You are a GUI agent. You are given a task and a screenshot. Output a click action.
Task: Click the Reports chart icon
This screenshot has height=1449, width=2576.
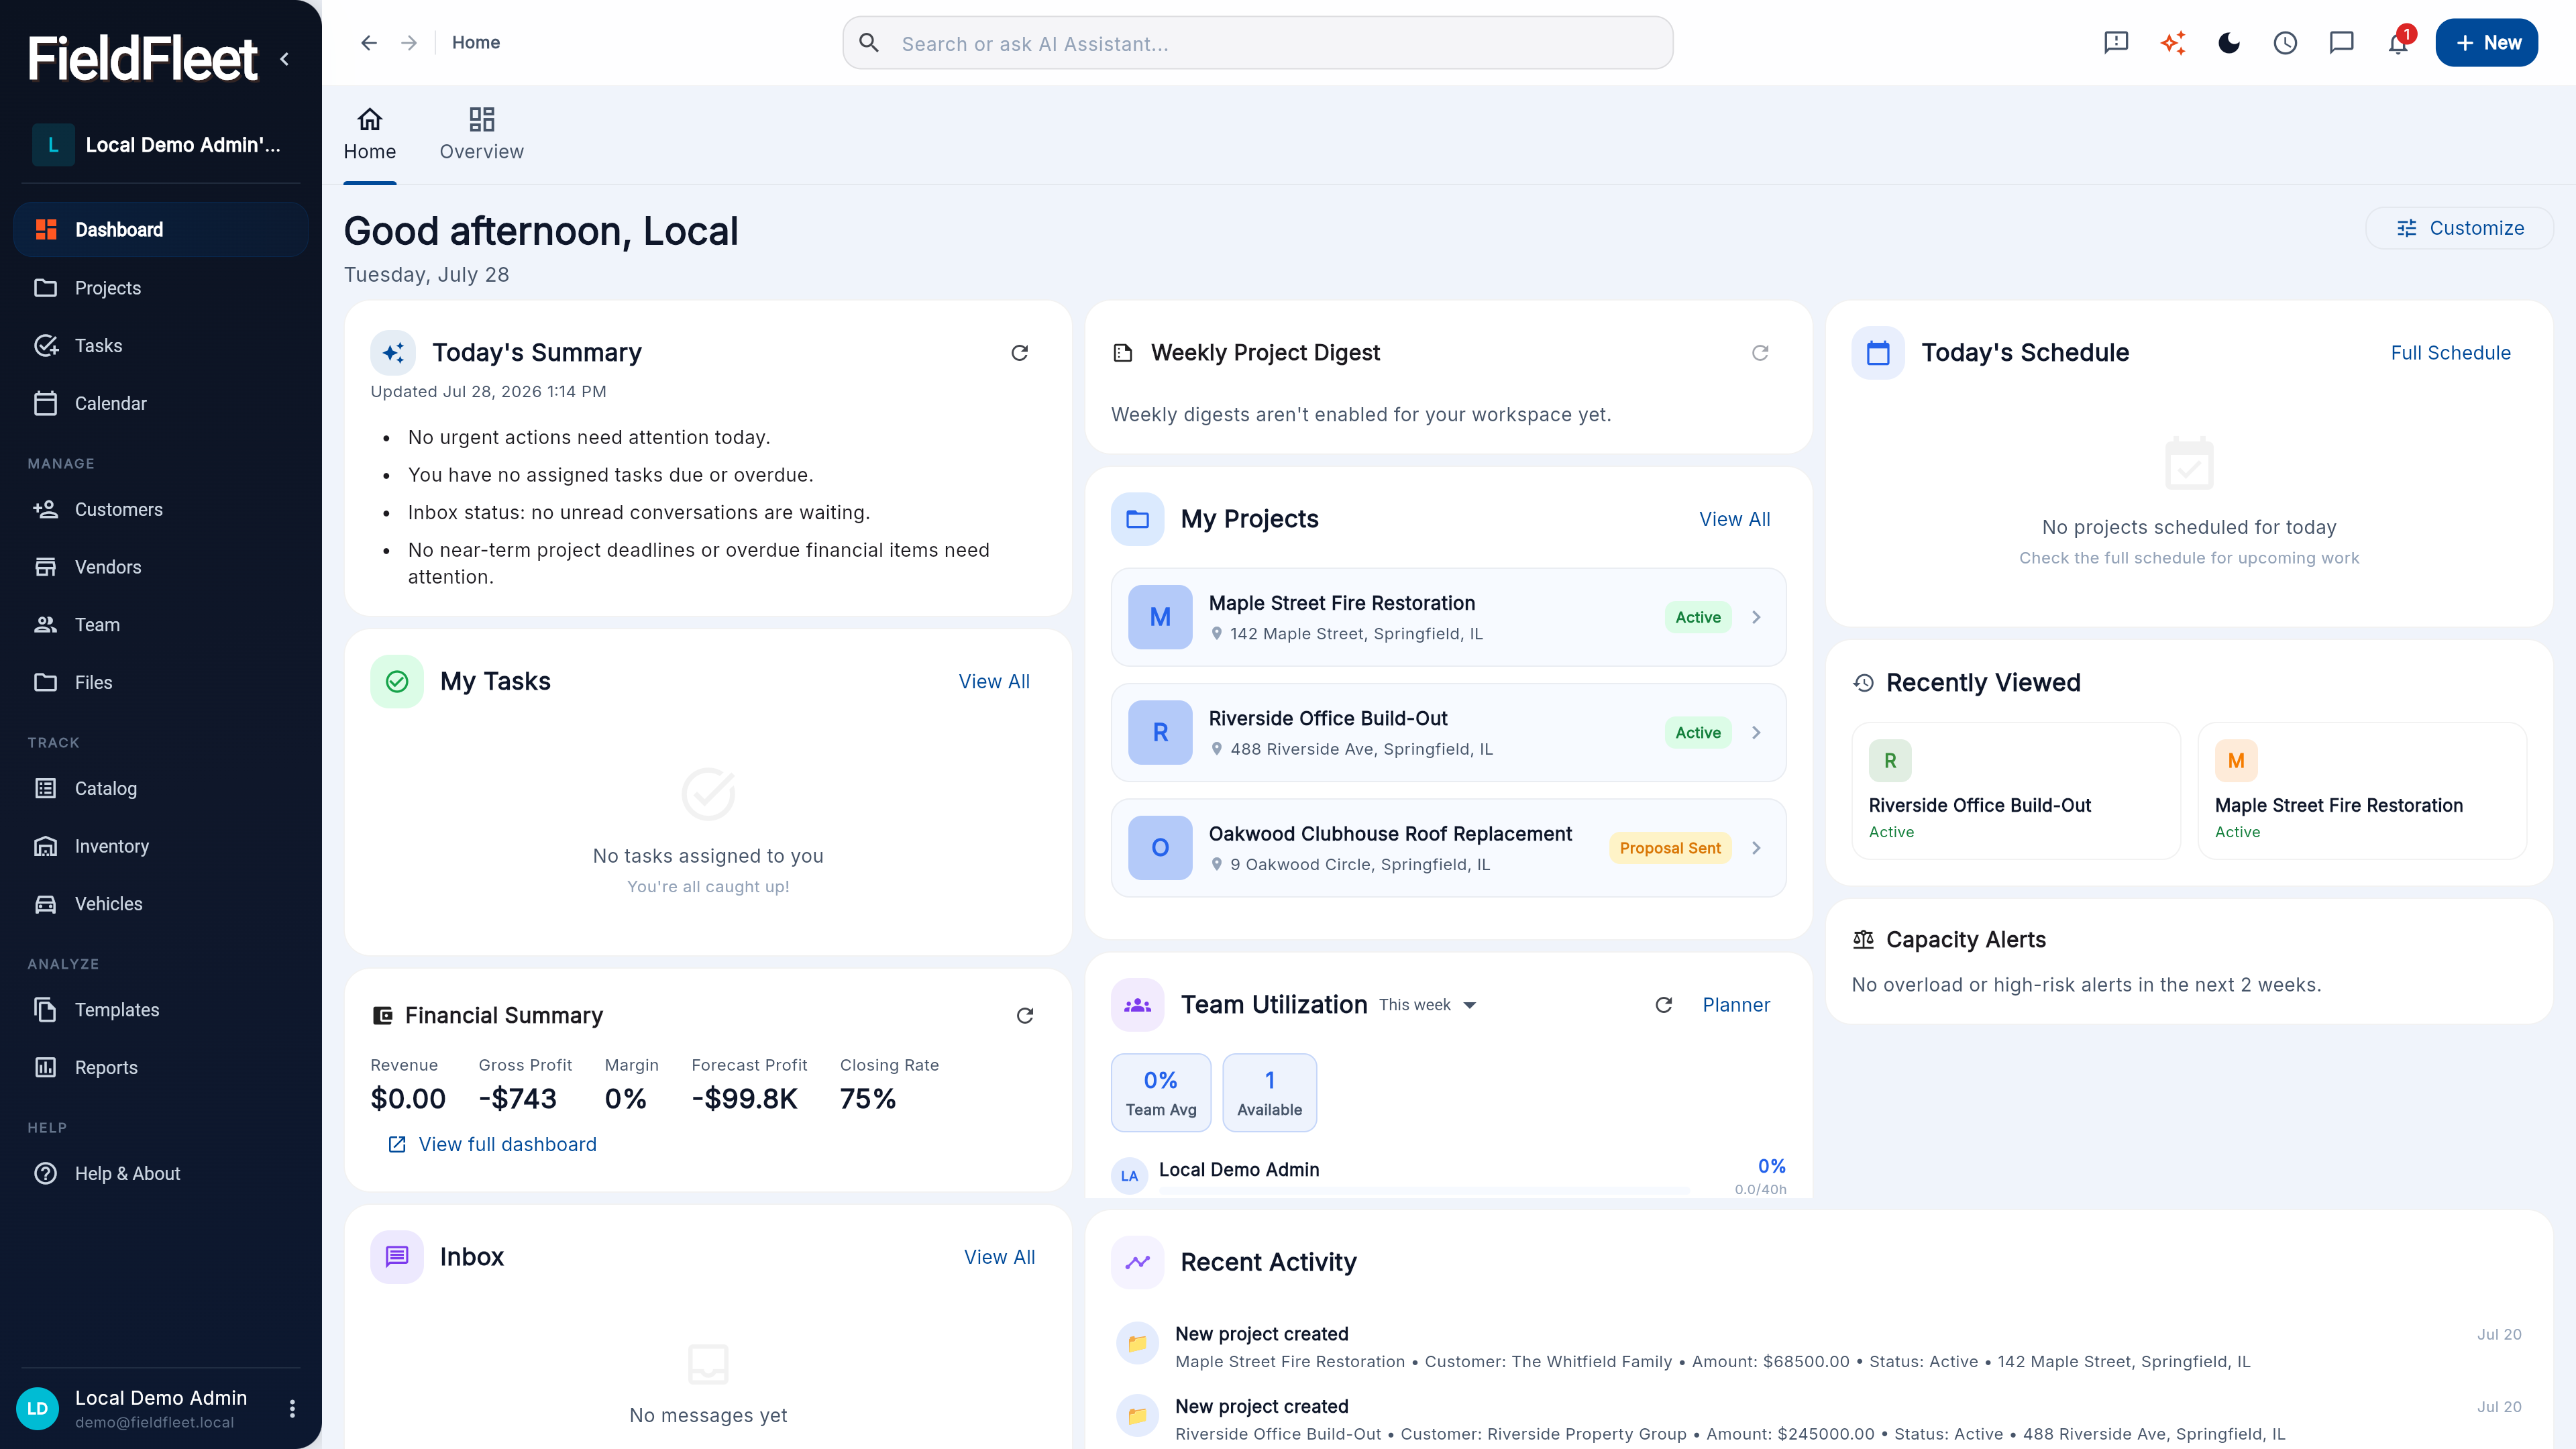point(46,1067)
